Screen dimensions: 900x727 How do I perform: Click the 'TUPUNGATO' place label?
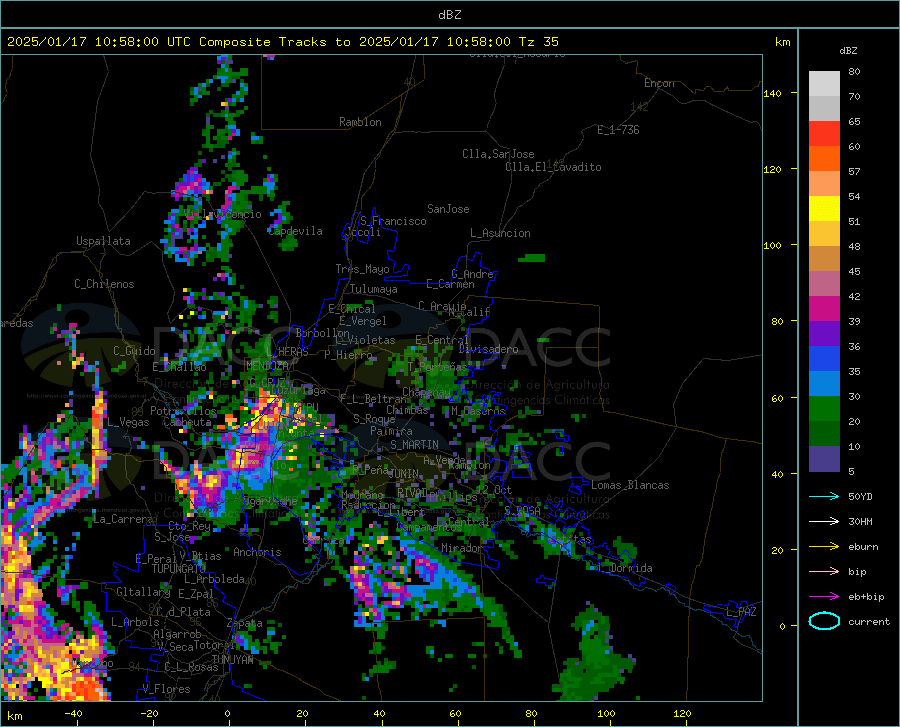(x=179, y=569)
